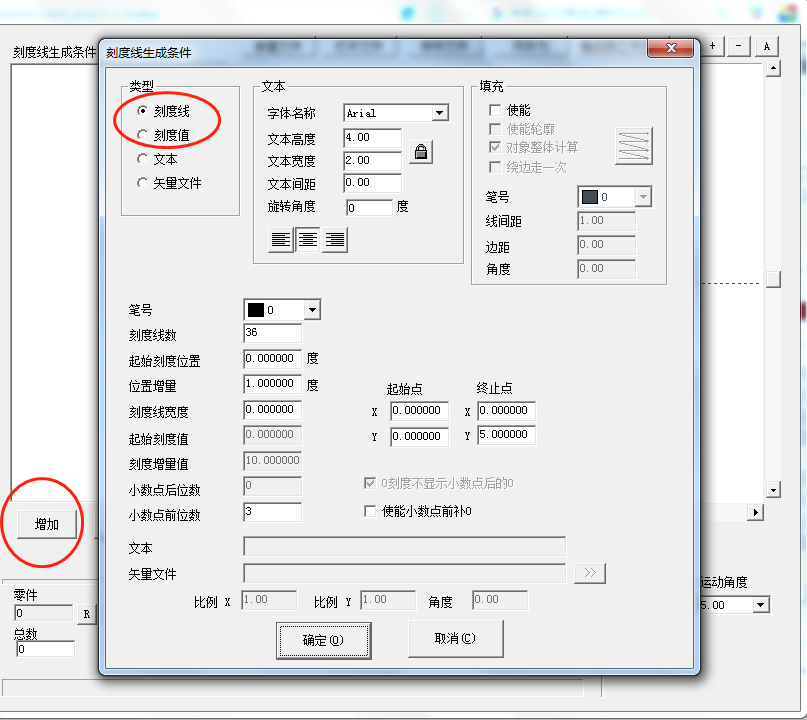This screenshot has height=720, width=807.
Task: Set text alignment to left
Action: 280,240
